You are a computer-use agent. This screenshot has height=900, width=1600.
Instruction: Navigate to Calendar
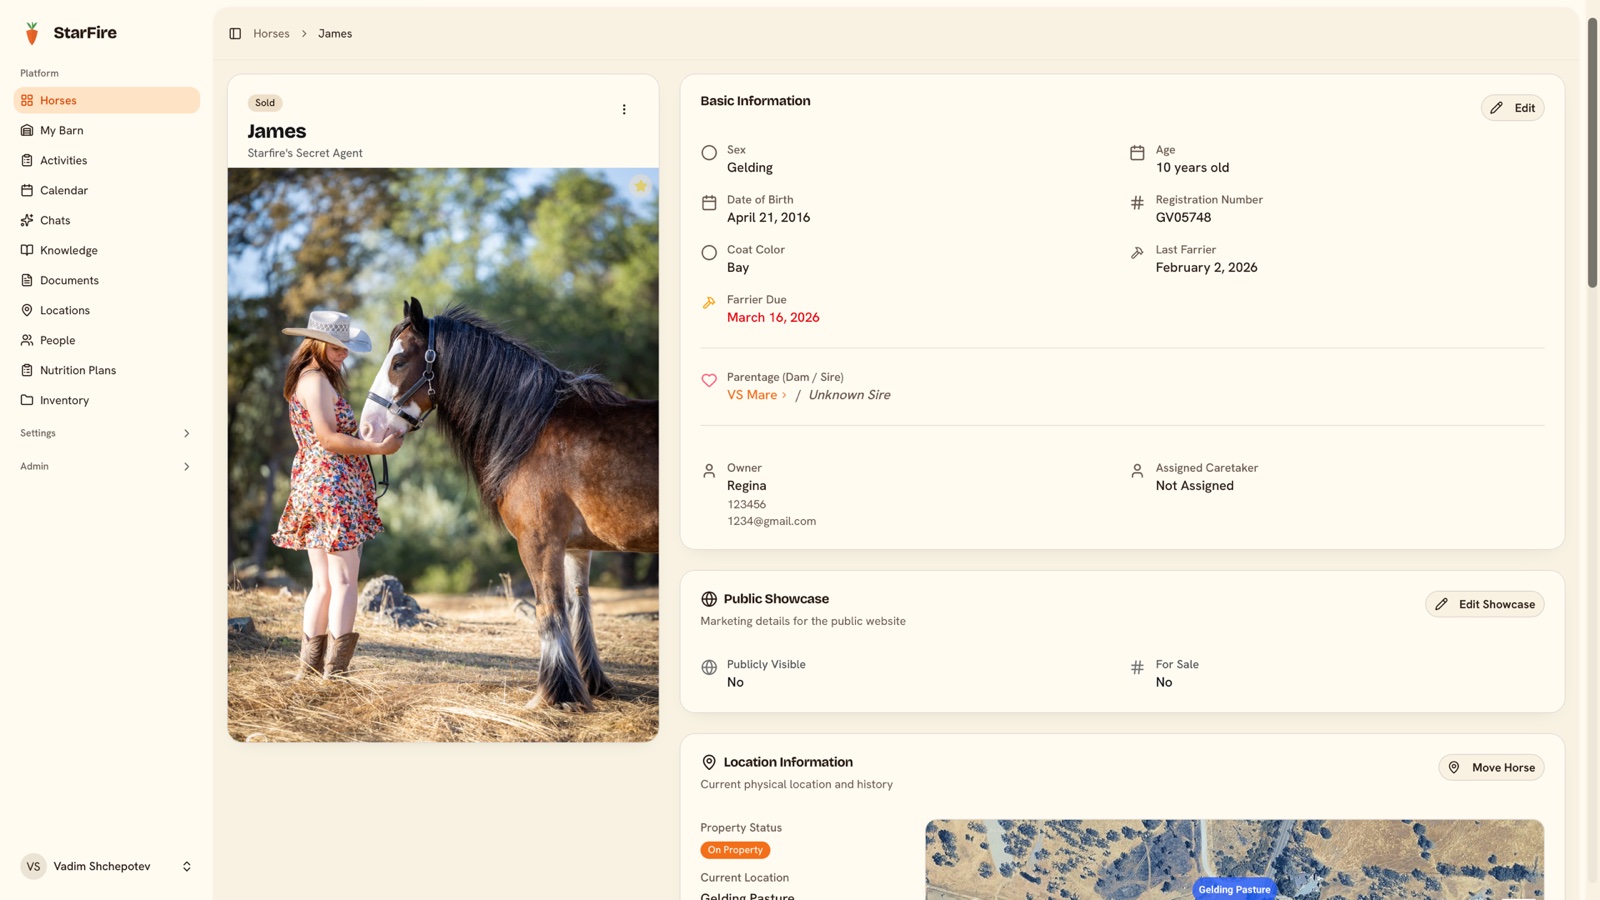click(x=106, y=190)
